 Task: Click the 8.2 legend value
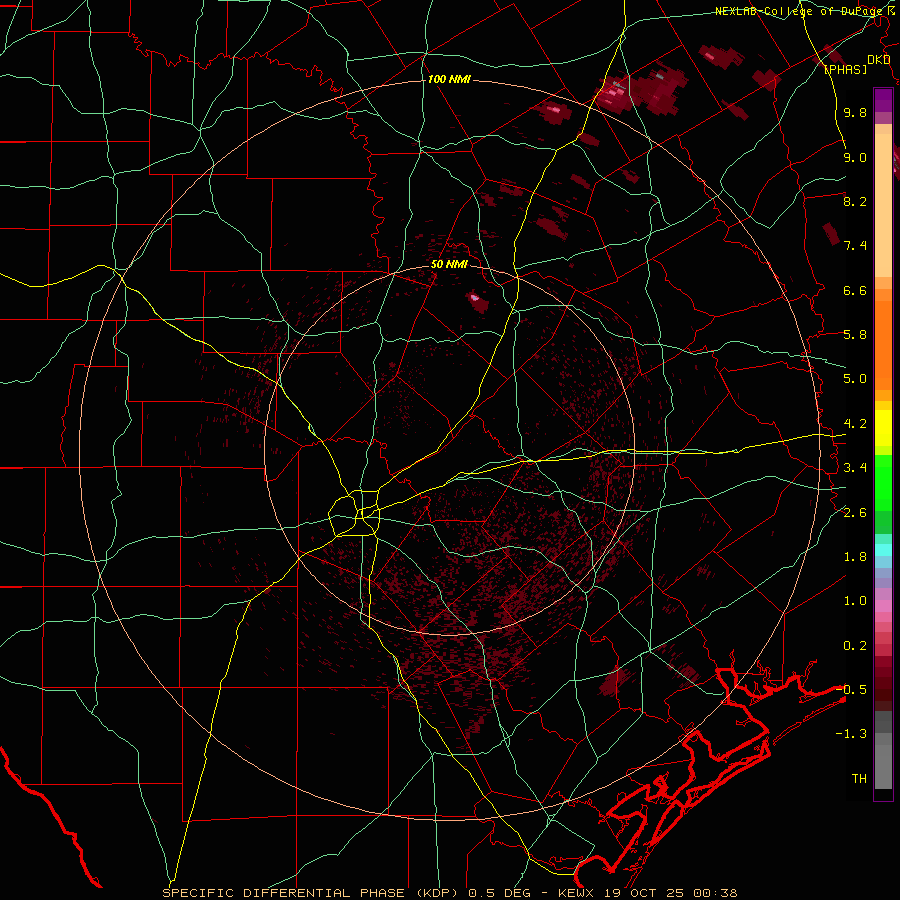pyautogui.click(x=855, y=201)
